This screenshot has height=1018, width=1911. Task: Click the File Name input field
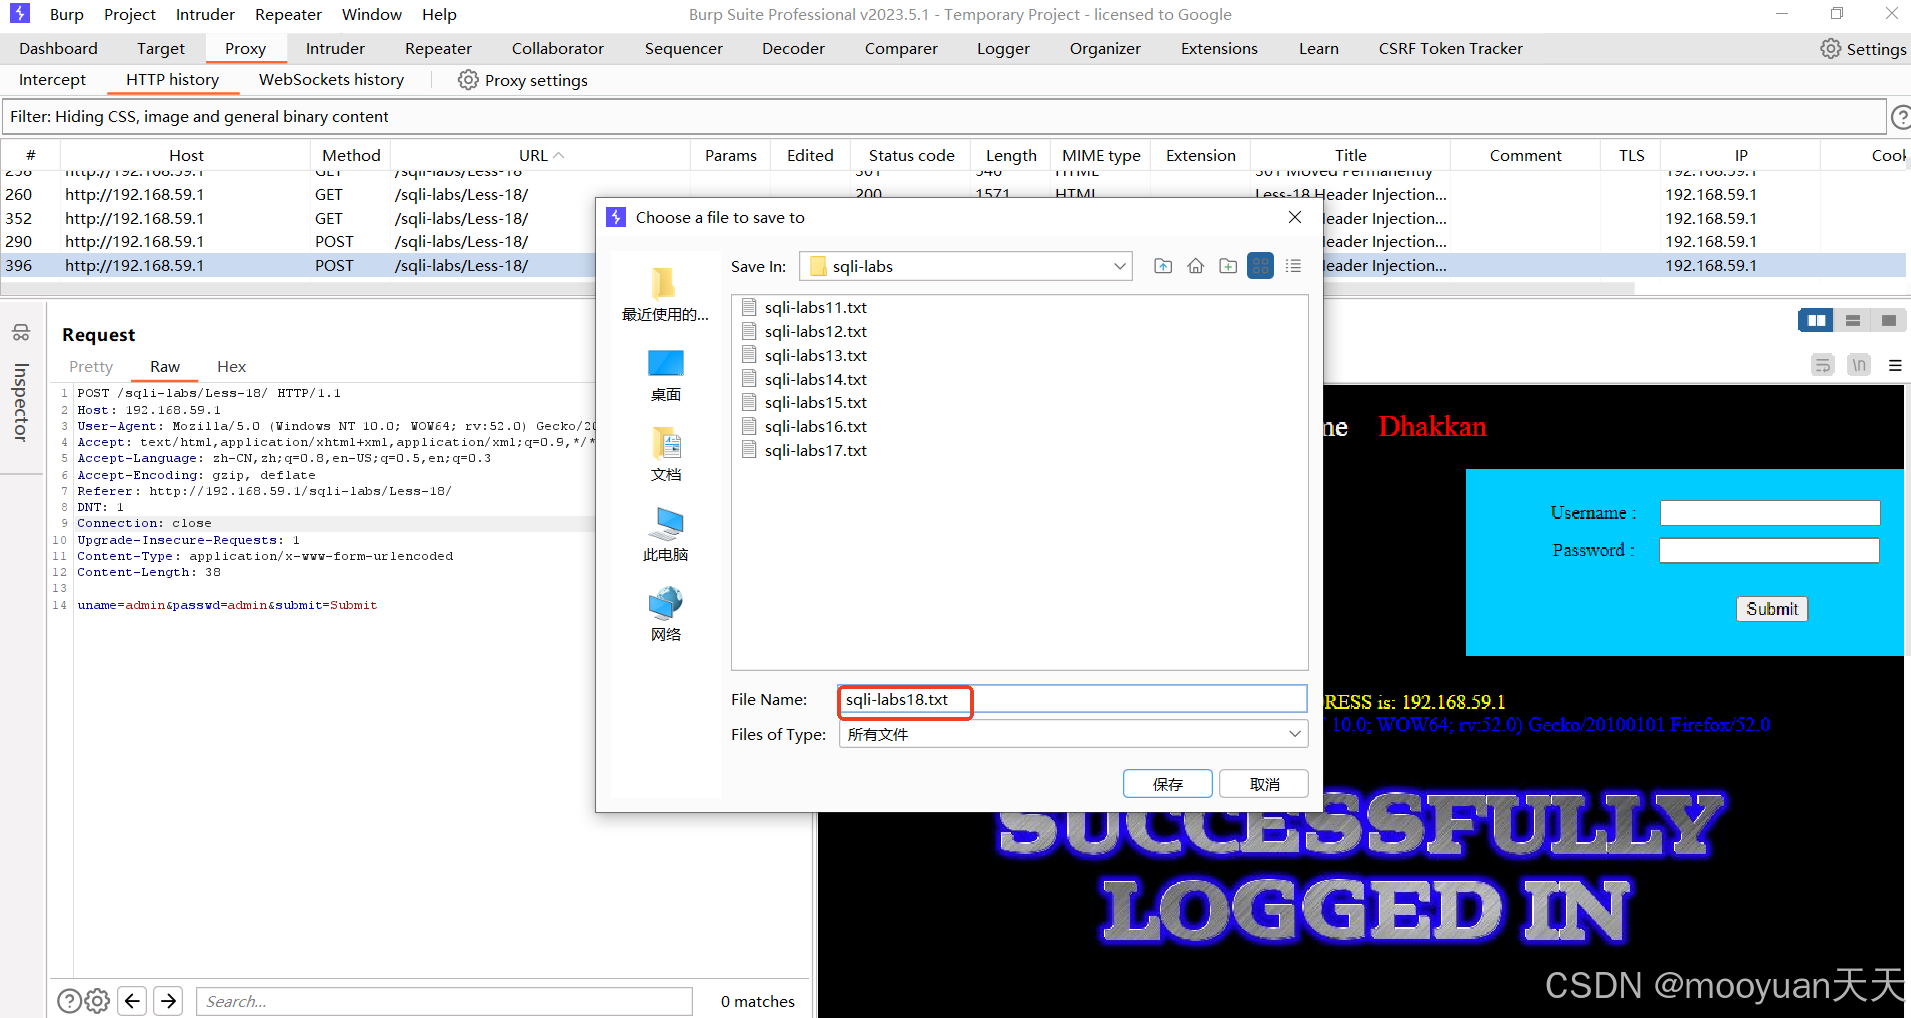coord(1072,699)
